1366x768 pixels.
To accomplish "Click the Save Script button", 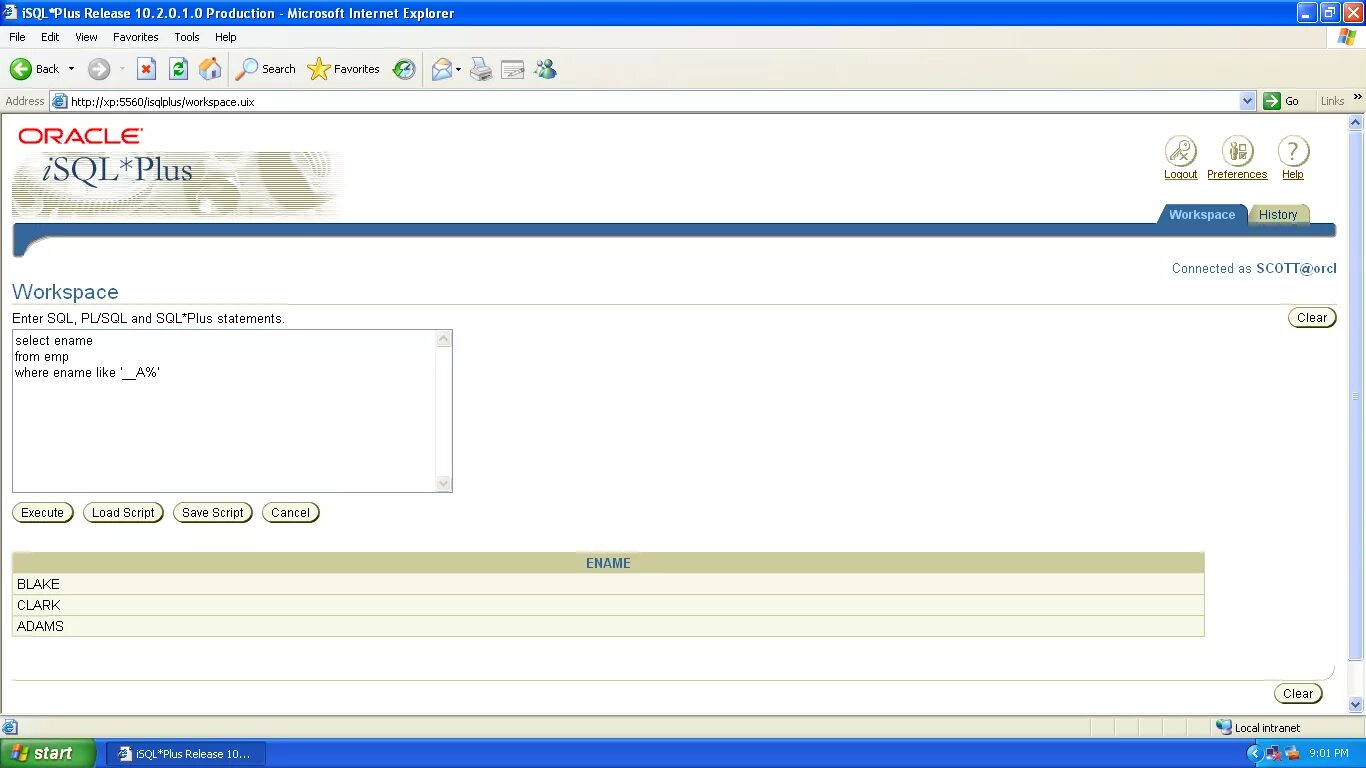I will pos(212,513).
